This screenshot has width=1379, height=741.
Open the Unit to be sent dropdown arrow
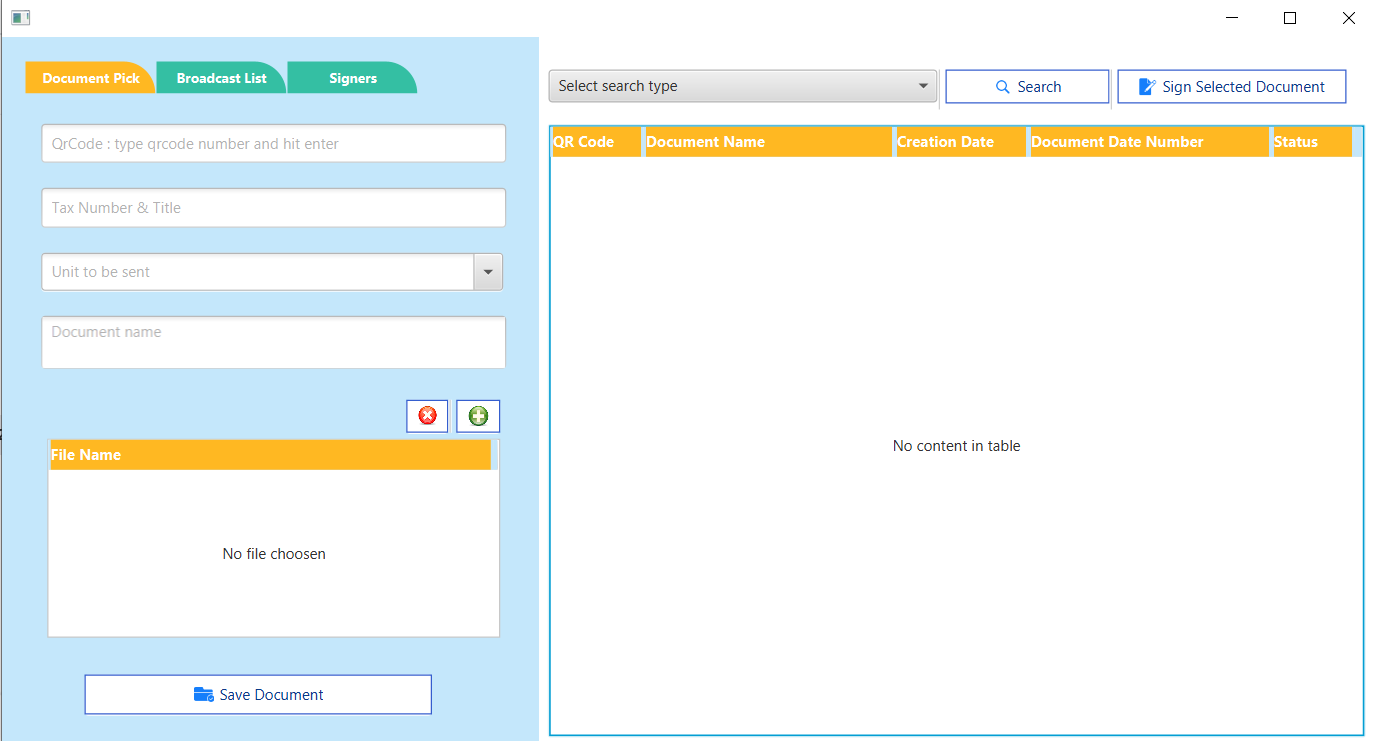[x=487, y=271]
